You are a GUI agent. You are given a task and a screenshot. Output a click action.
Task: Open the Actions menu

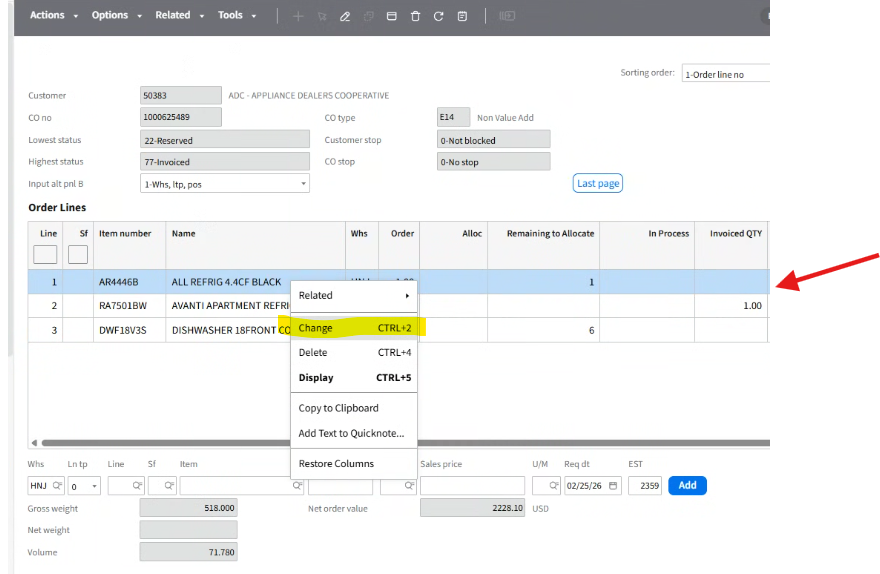[54, 15]
